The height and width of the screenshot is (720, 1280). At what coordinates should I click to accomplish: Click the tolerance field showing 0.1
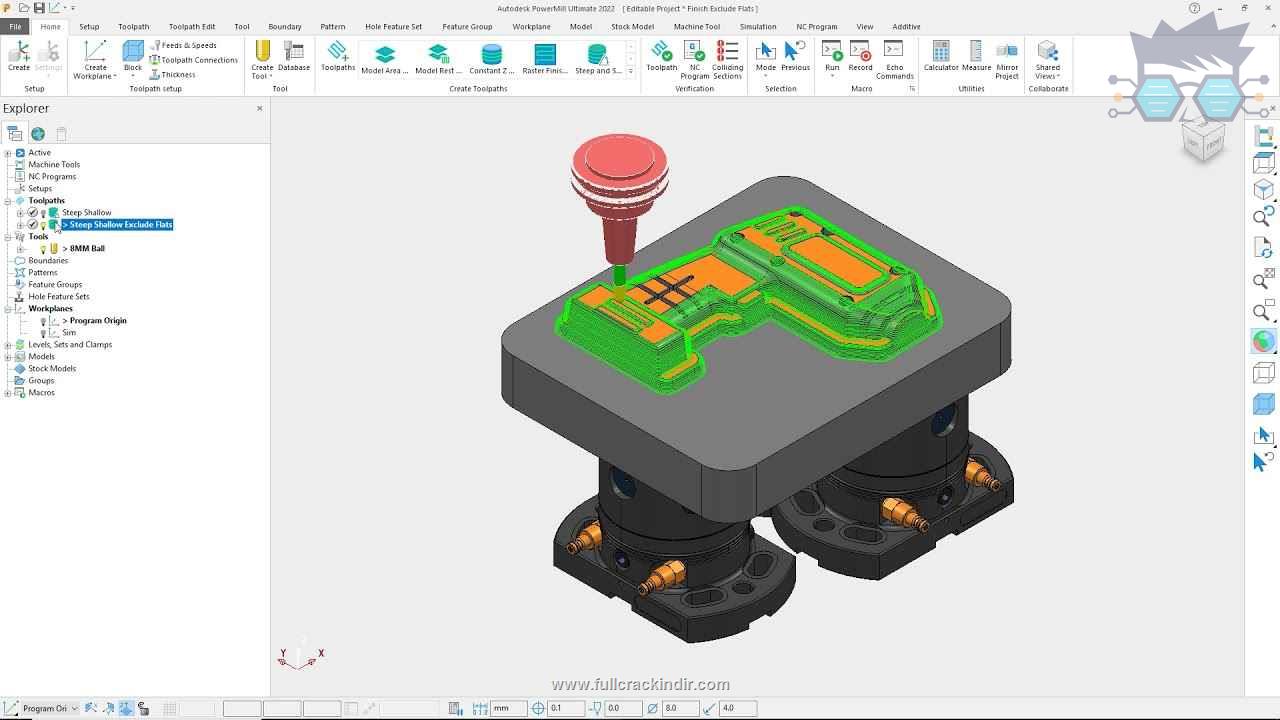565,708
